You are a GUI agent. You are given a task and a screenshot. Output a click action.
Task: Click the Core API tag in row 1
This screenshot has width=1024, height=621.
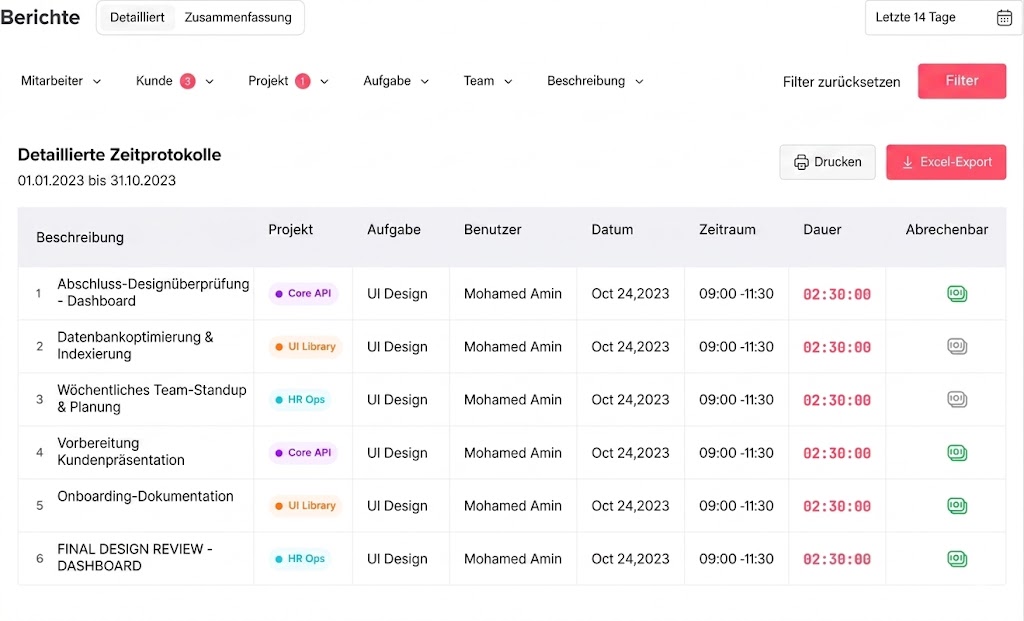[303, 294]
